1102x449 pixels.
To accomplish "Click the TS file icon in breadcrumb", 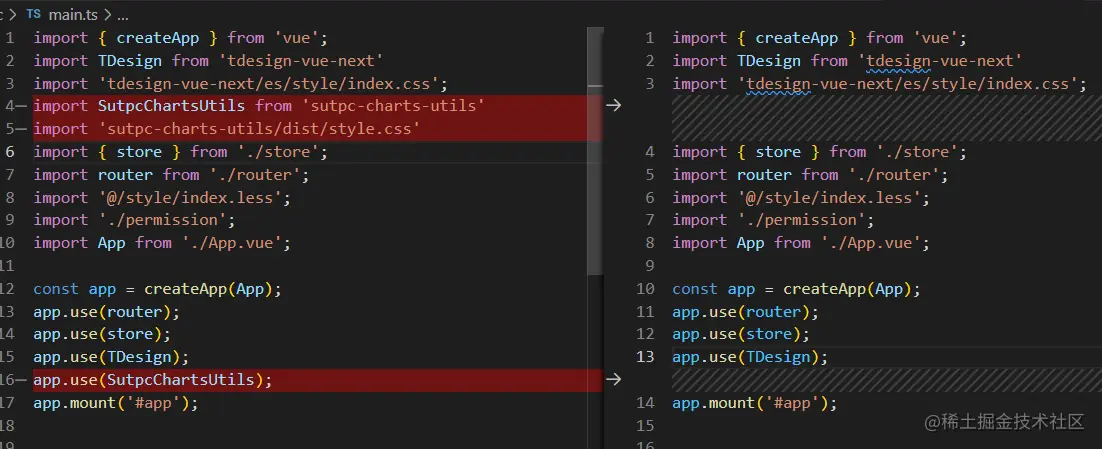I will point(33,14).
